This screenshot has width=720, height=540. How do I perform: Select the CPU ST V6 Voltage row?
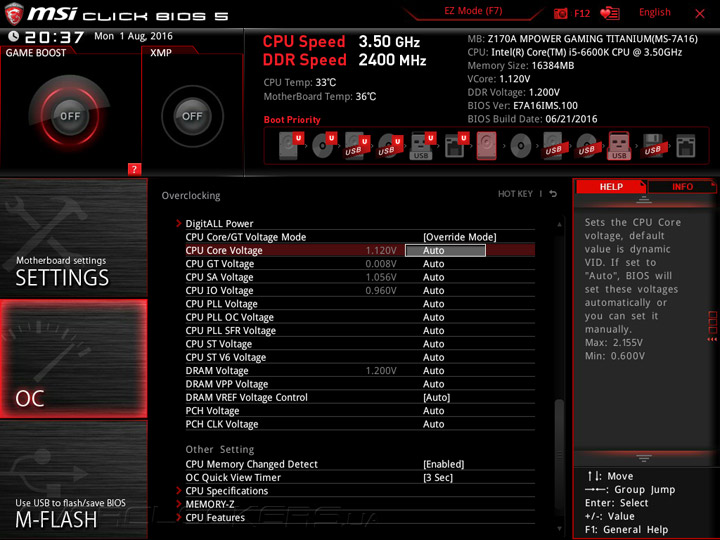(x=360, y=357)
